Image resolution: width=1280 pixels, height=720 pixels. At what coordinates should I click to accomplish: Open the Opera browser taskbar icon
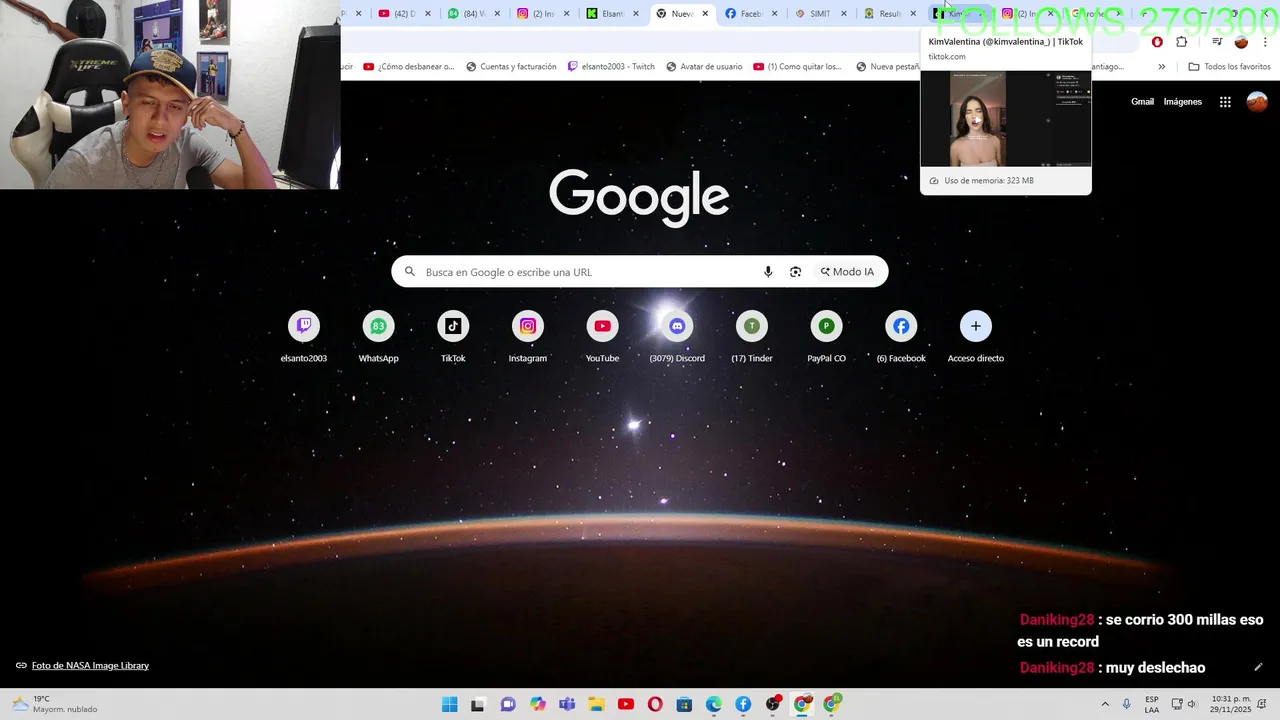point(655,704)
